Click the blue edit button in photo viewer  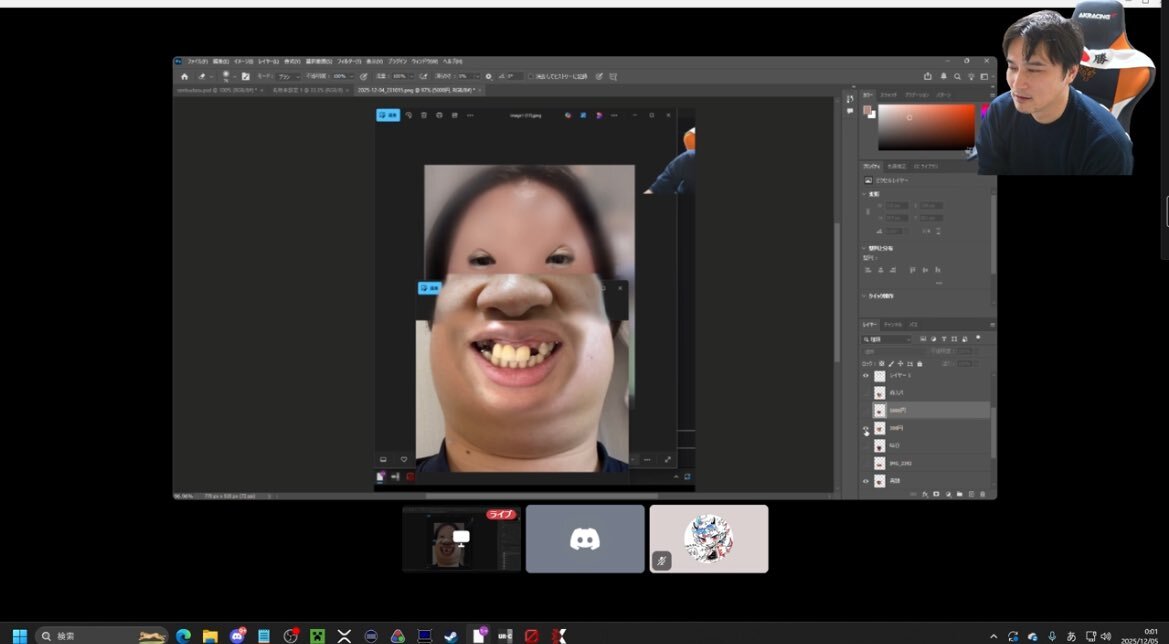coord(388,115)
